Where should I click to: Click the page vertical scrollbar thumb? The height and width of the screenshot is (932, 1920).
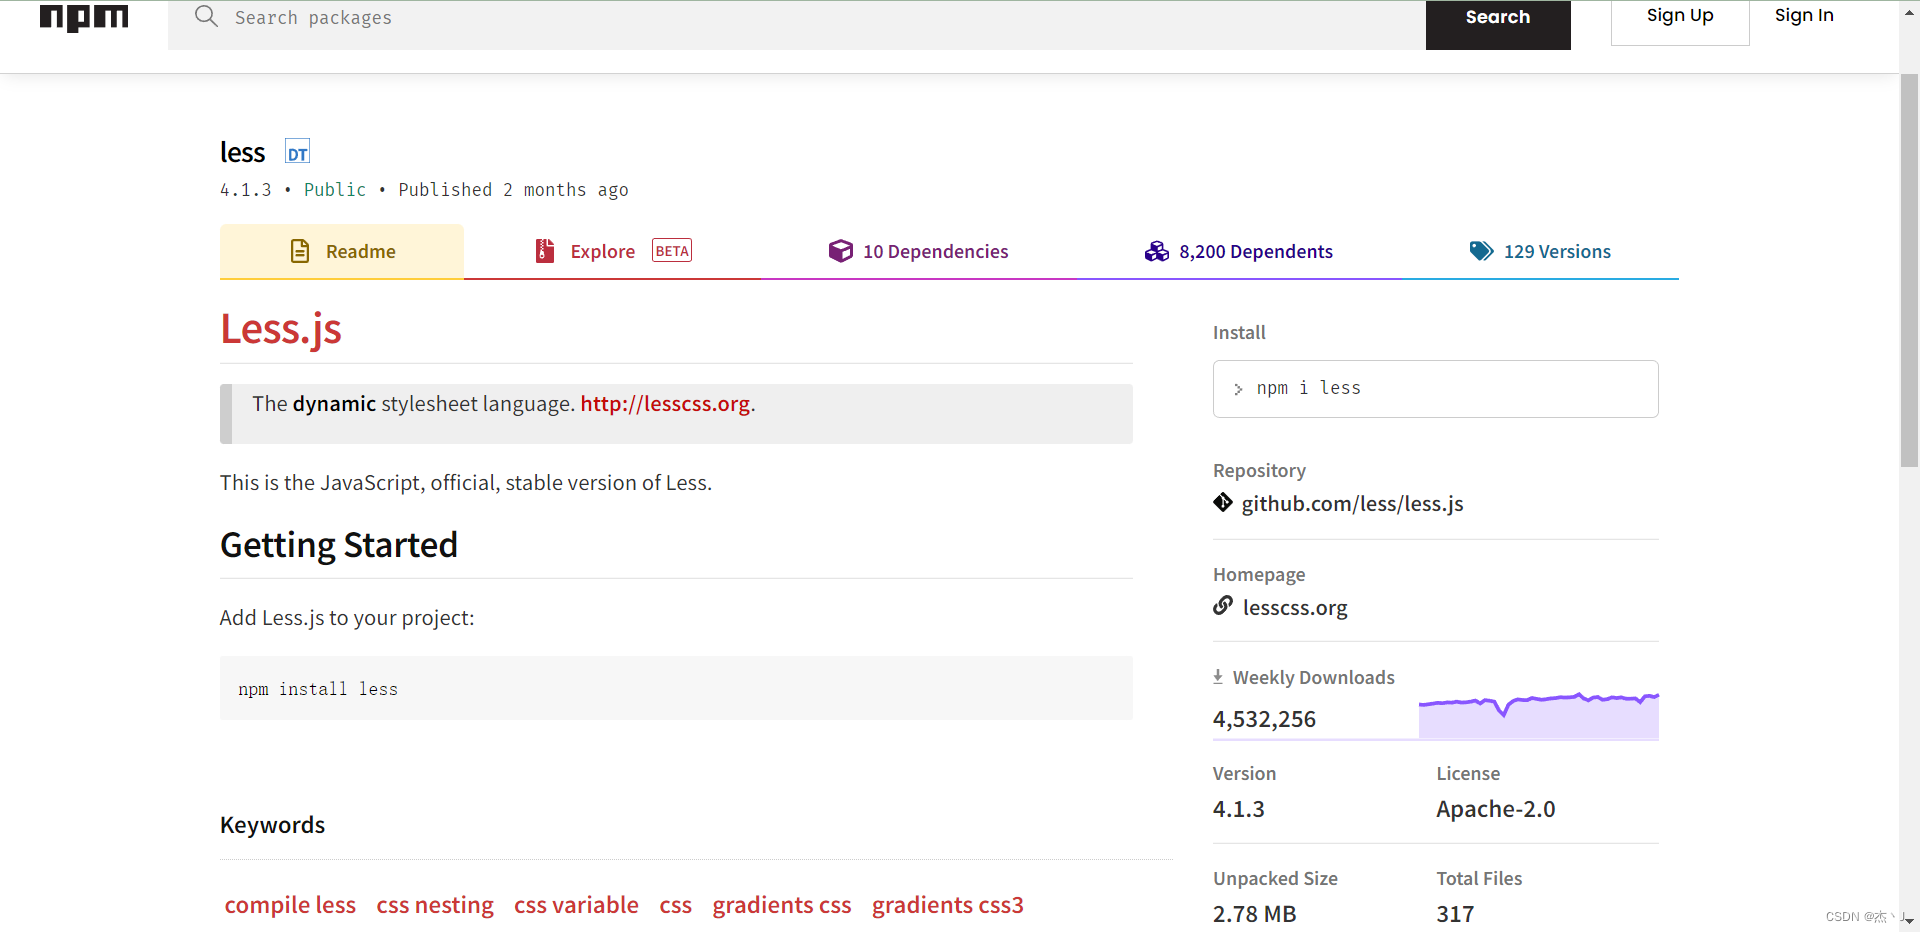[x=1909, y=270]
